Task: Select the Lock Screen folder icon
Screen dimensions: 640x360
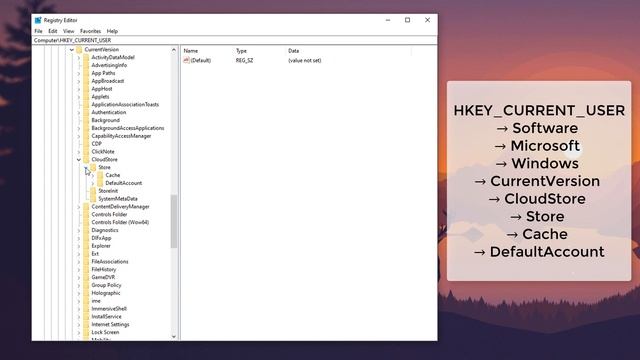Action: click(86, 332)
